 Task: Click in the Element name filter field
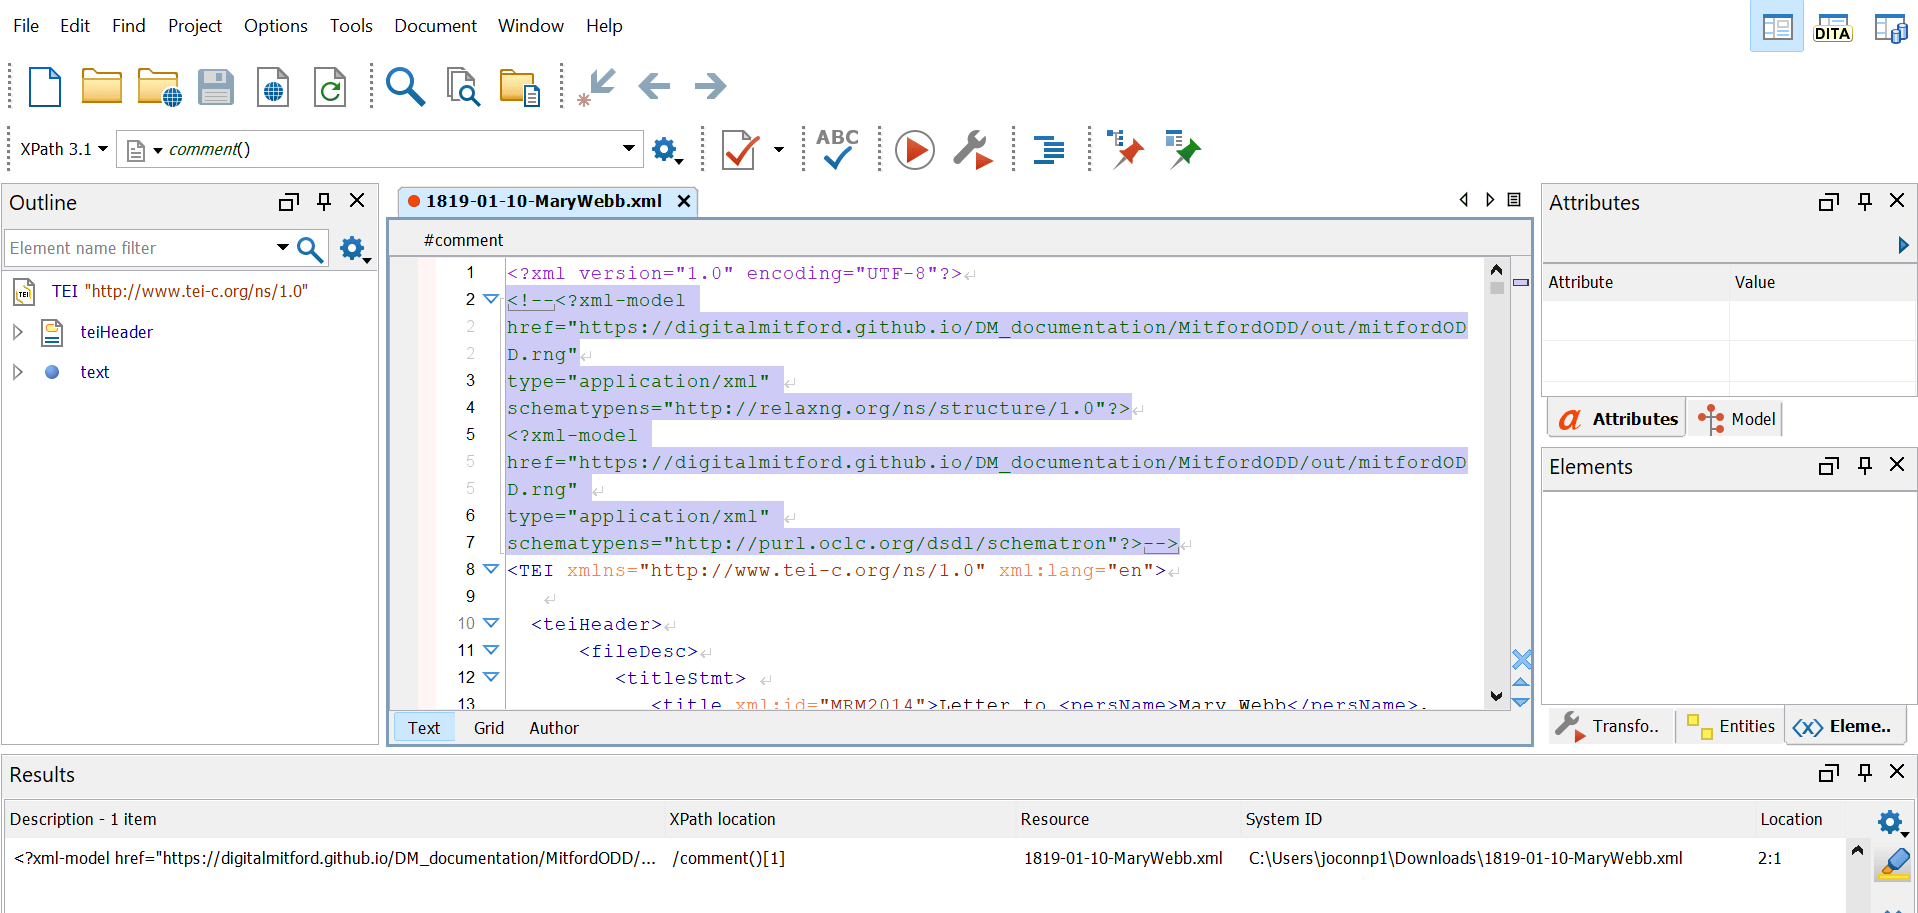click(x=138, y=248)
